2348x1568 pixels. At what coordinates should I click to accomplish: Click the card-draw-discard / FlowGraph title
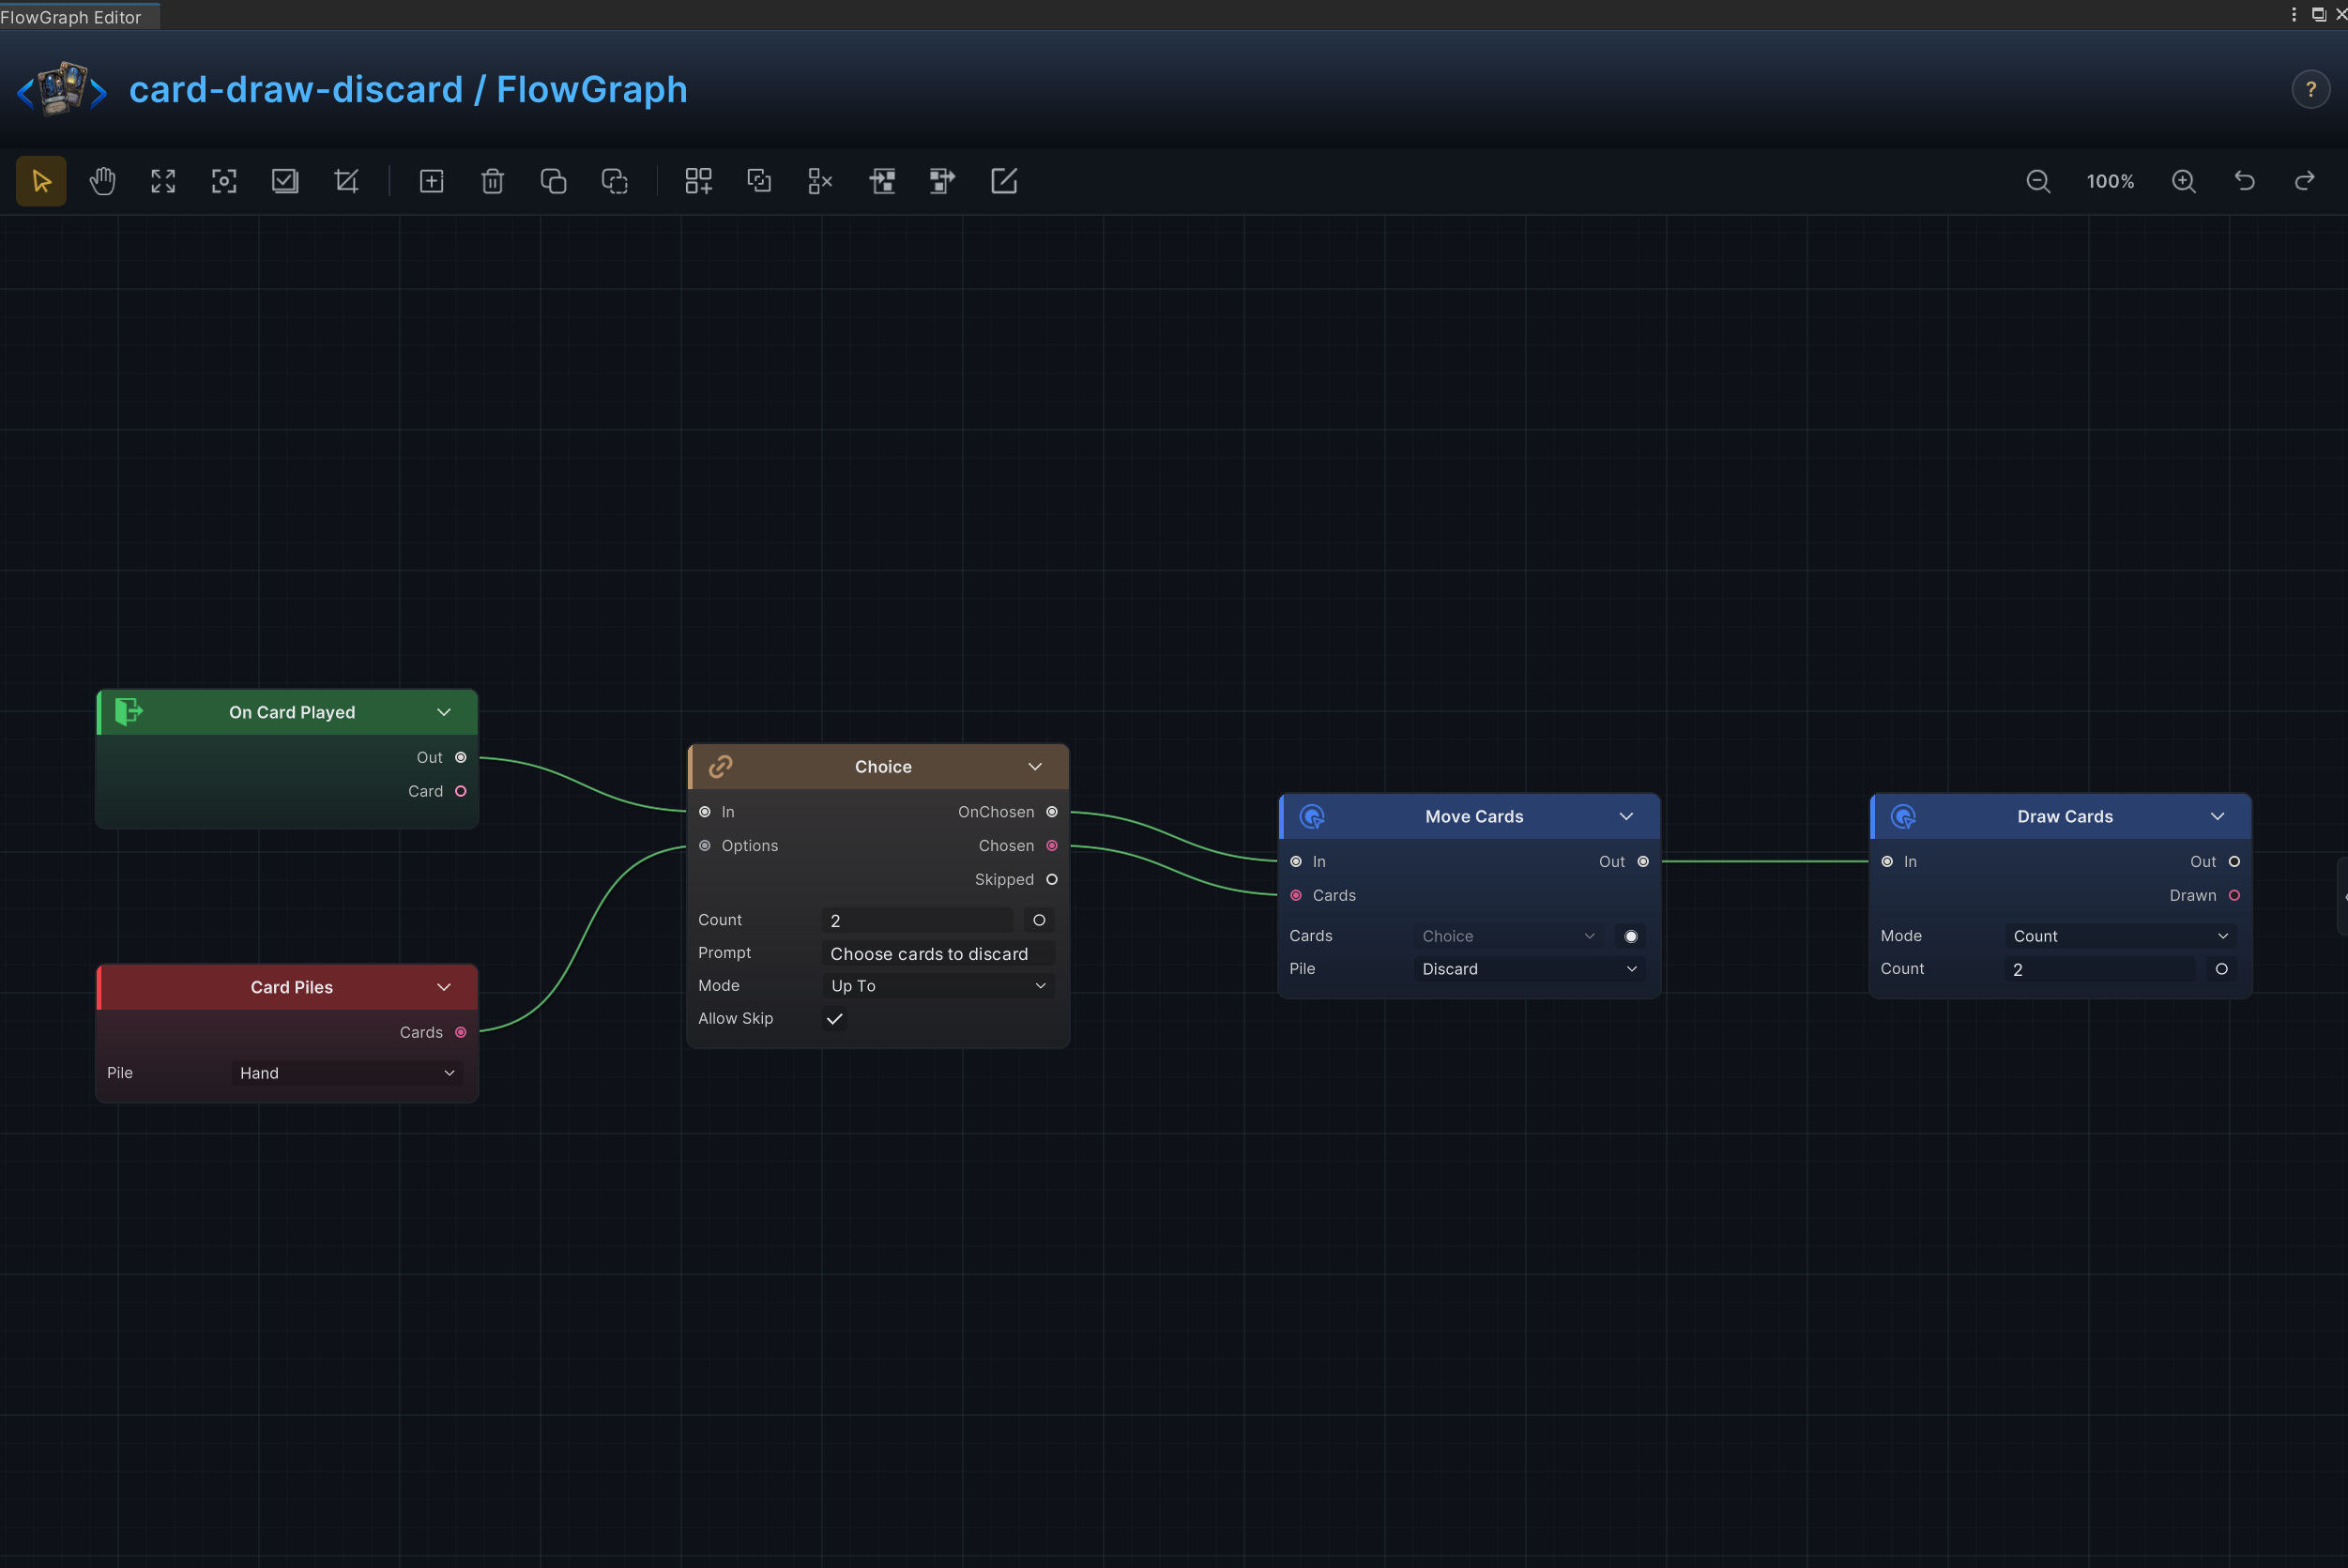coord(408,89)
